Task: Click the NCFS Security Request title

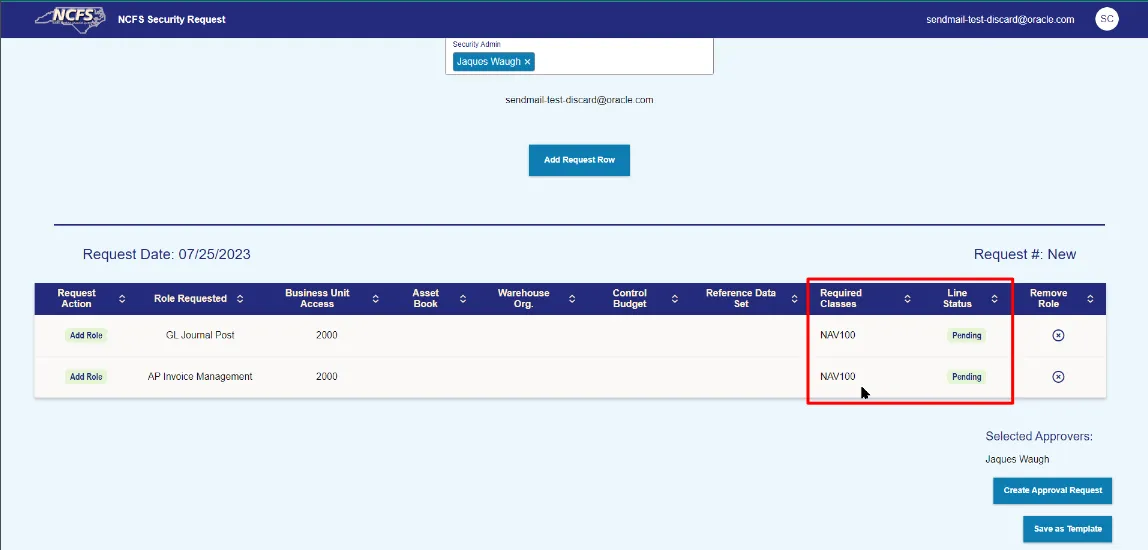Action: click(x=171, y=19)
